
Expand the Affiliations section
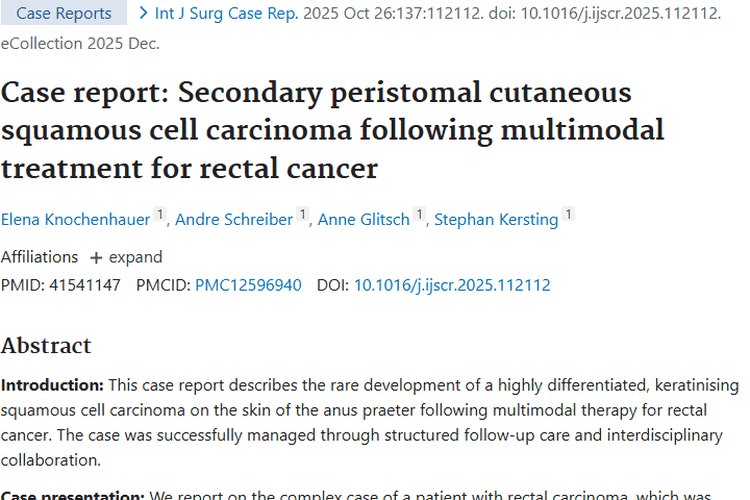(x=126, y=257)
